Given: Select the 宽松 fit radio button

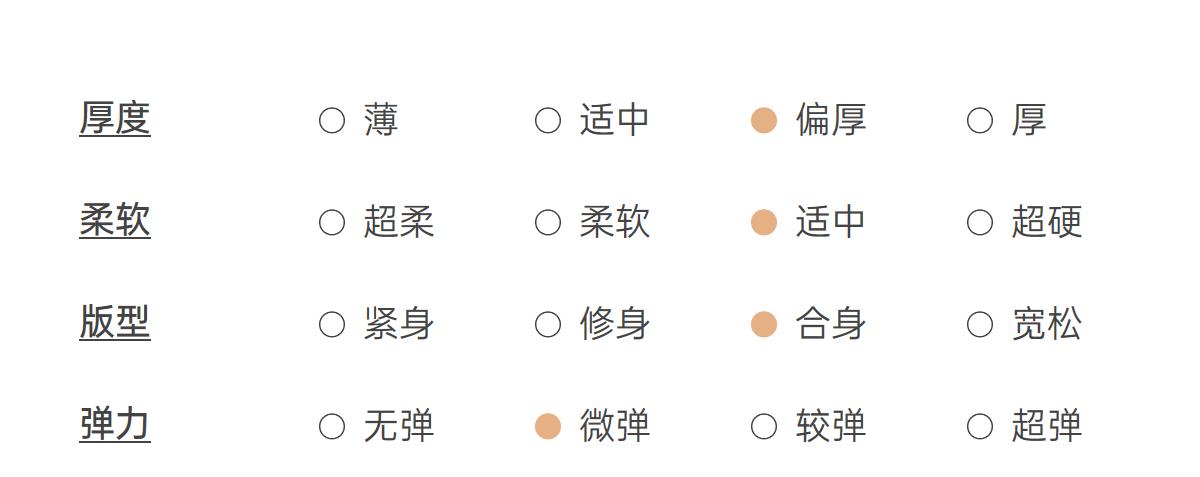Looking at the screenshot, I should [x=980, y=325].
